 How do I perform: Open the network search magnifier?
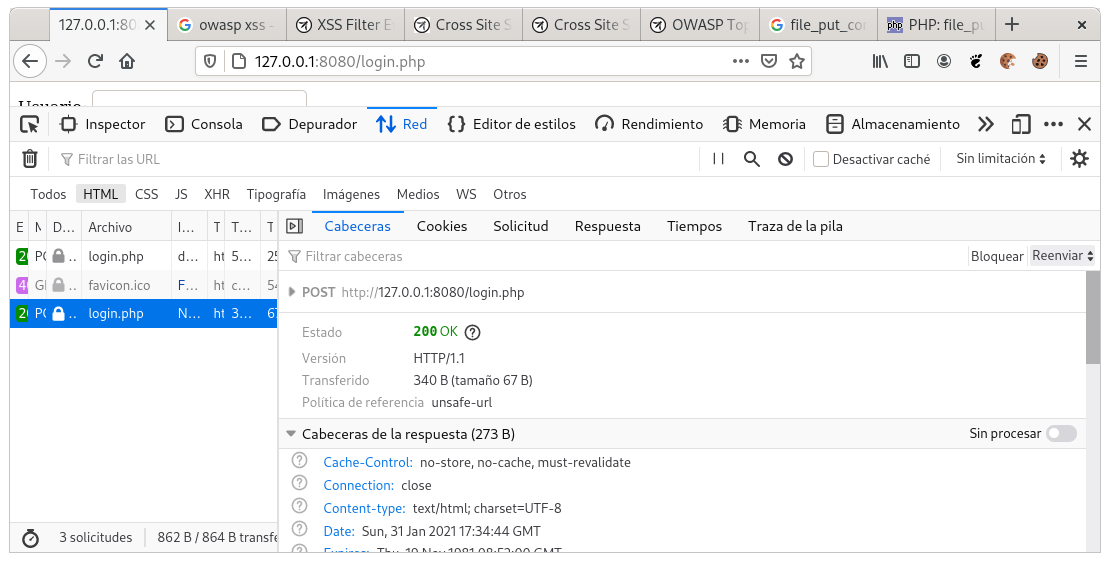pyautogui.click(x=752, y=159)
